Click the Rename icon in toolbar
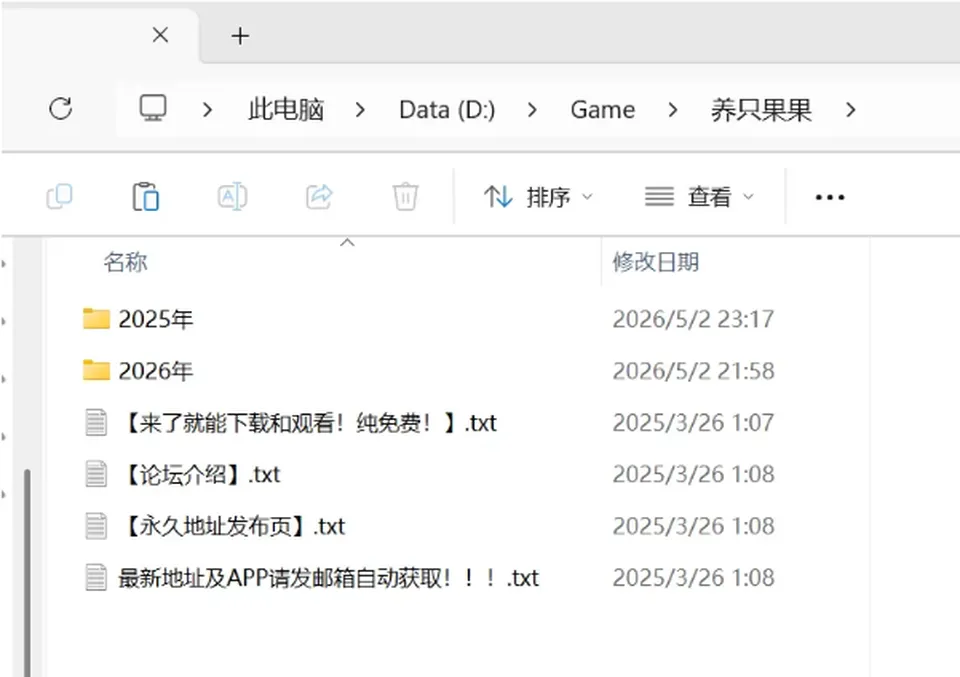The height and width of the screenshot is (677, 960). pos(233,196)
